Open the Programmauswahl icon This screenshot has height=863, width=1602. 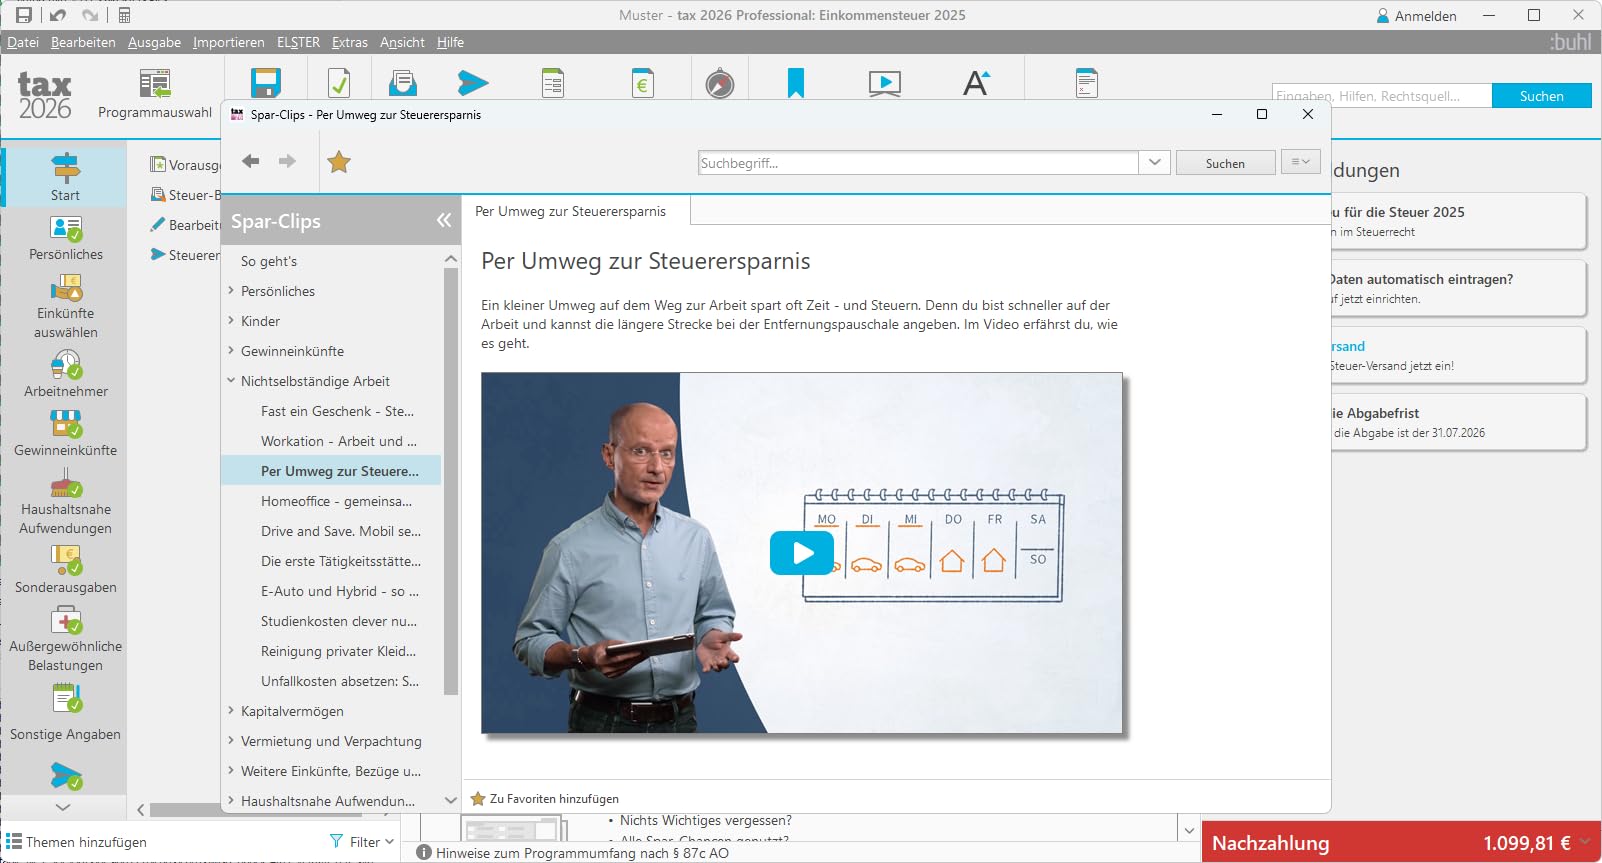click(155, 84)
